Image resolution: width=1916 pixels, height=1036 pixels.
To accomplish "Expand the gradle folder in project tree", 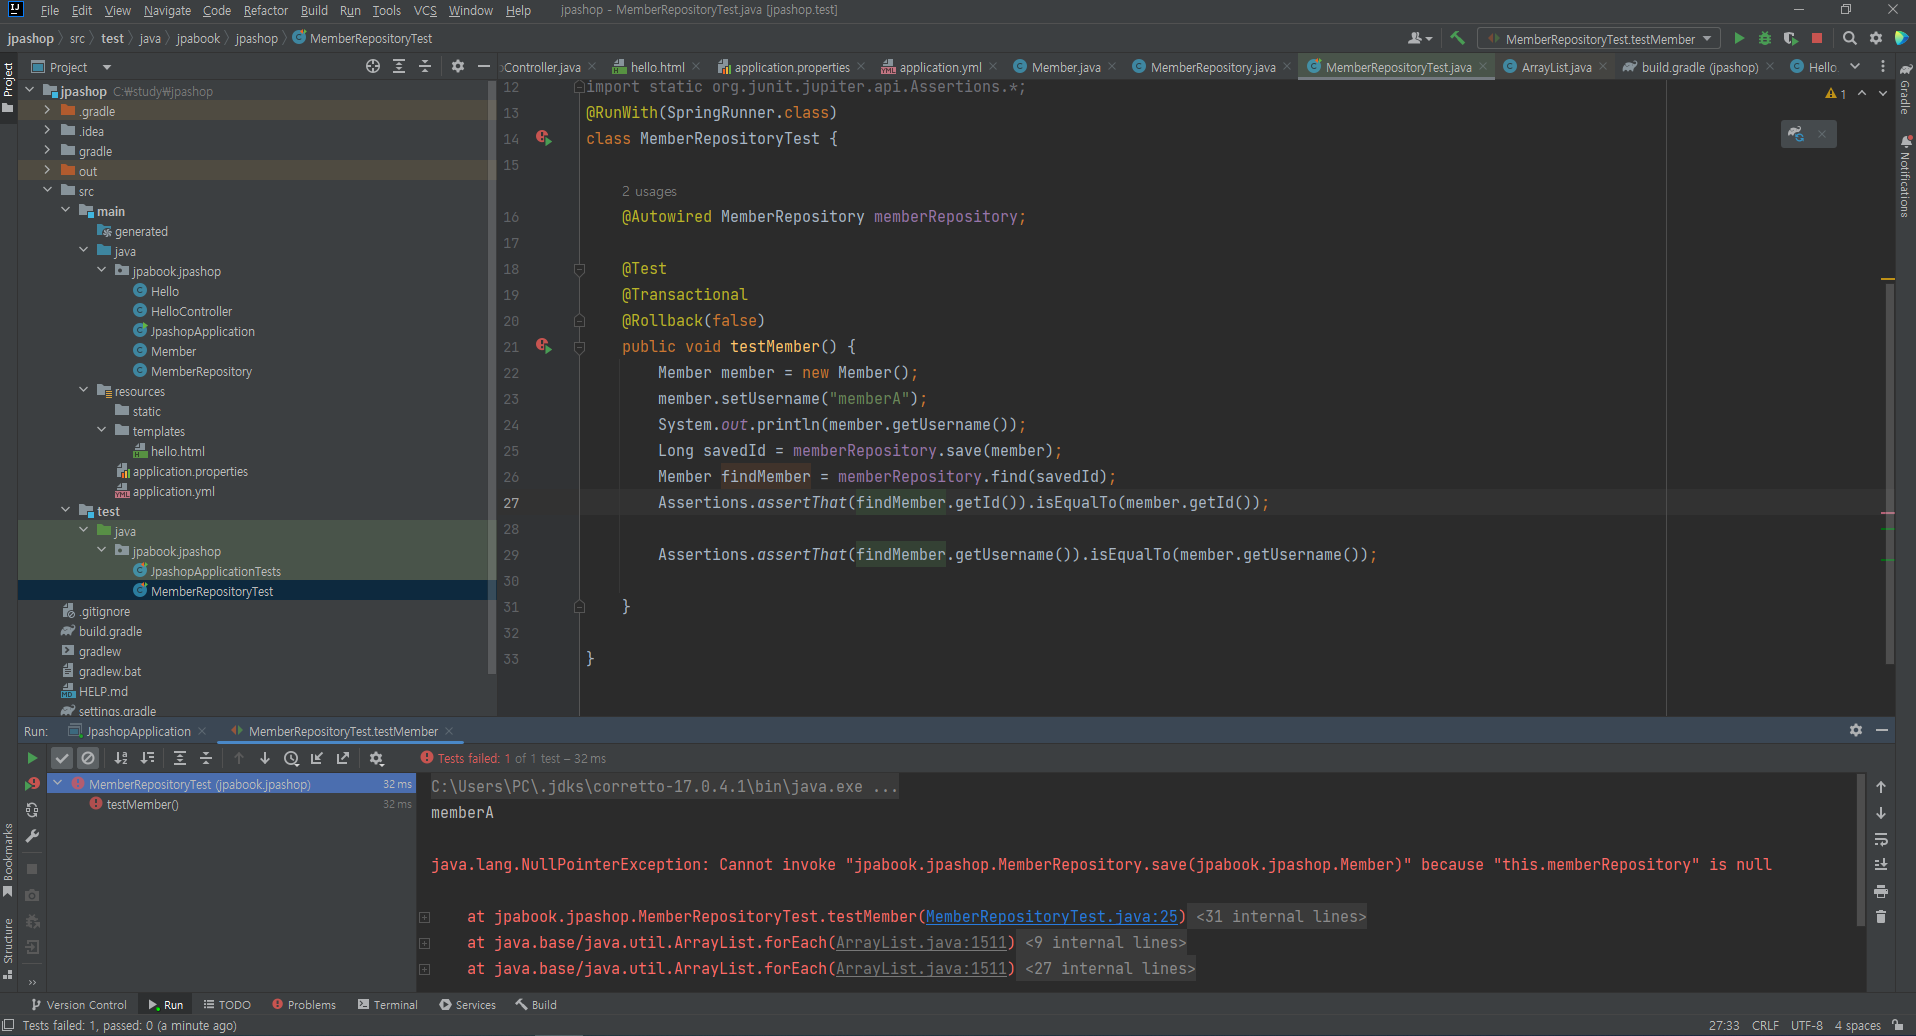I will tap(47, 151).
